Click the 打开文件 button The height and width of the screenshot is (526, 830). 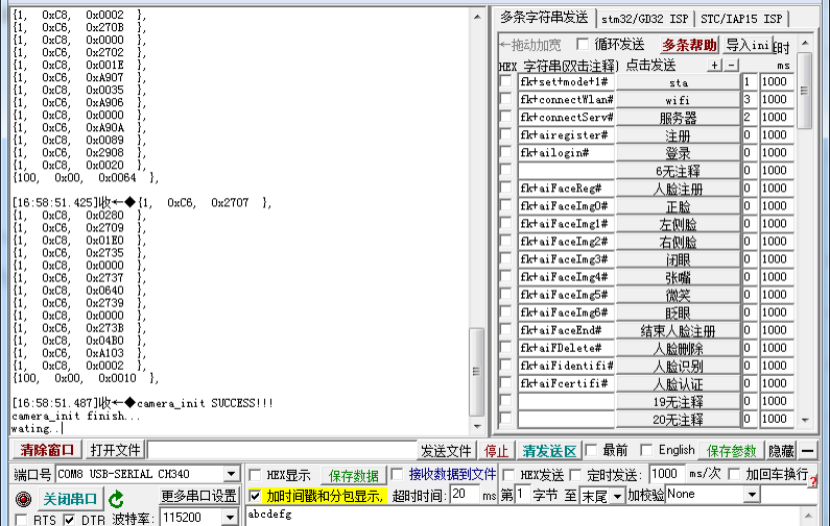(x=115, y=450)
